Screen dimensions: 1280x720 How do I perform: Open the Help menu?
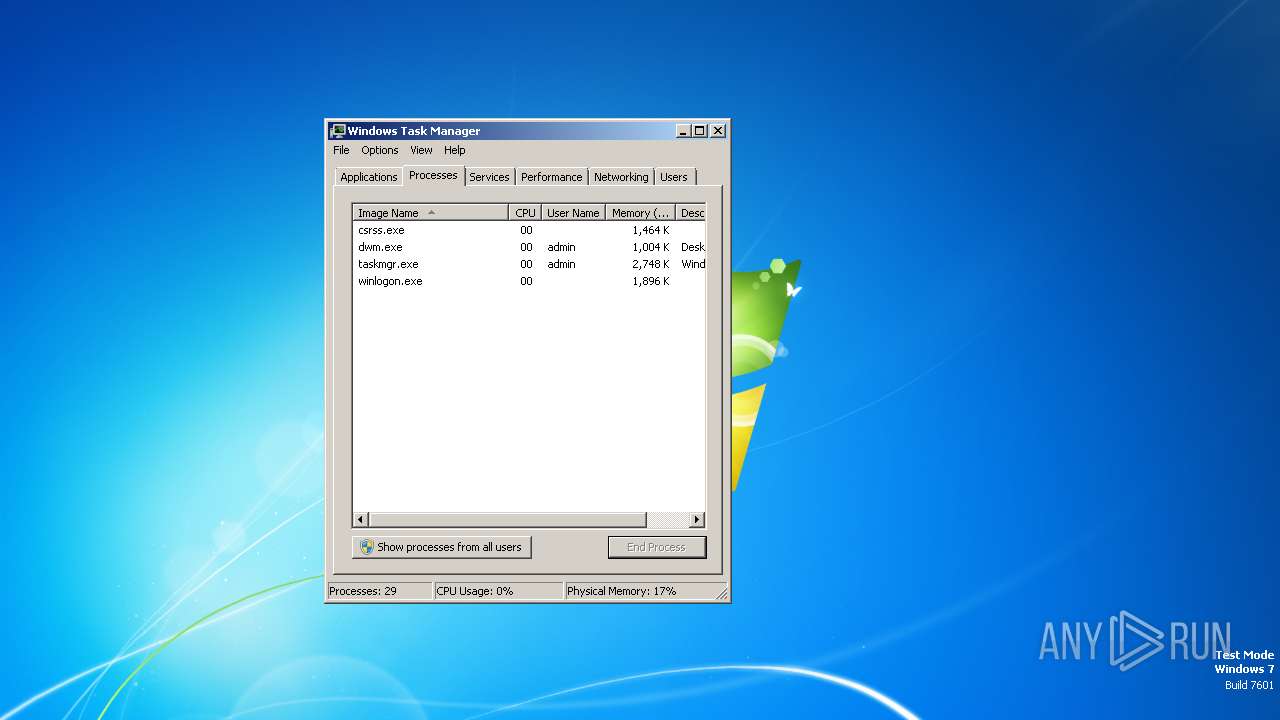click(x=455, y=150)
